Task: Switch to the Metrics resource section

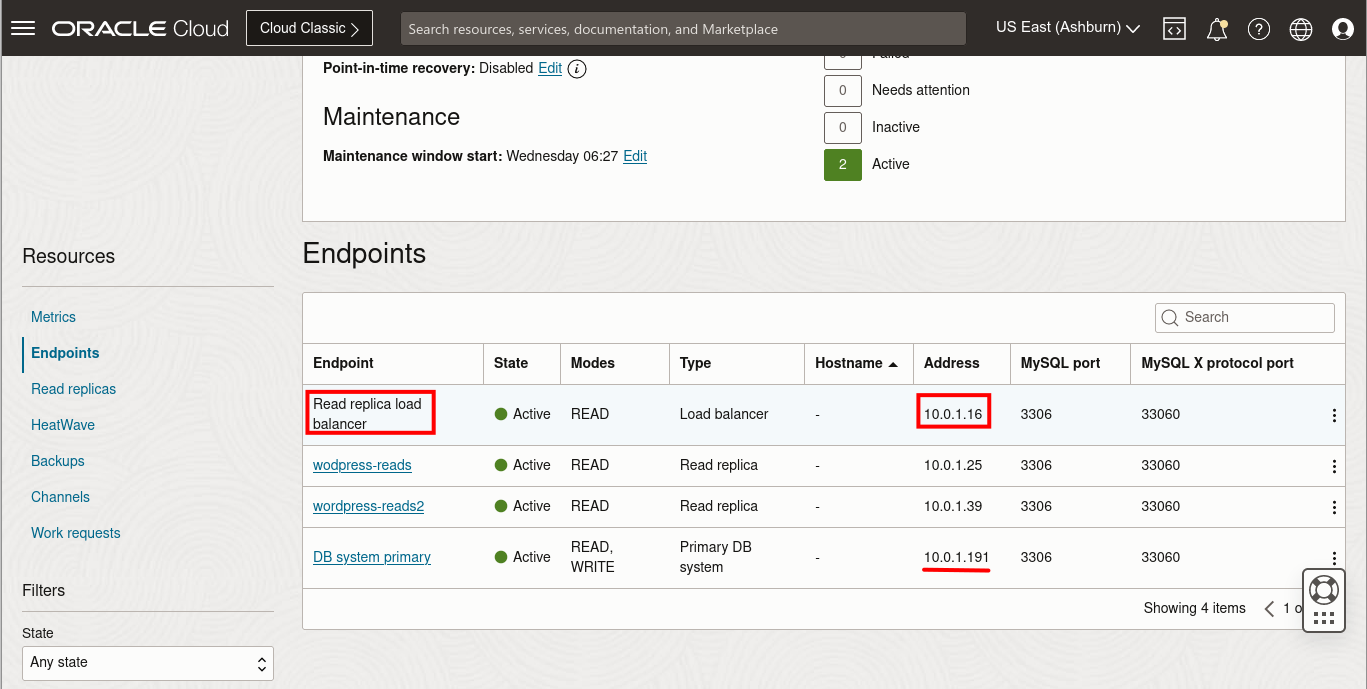Action: click(53, 317)
